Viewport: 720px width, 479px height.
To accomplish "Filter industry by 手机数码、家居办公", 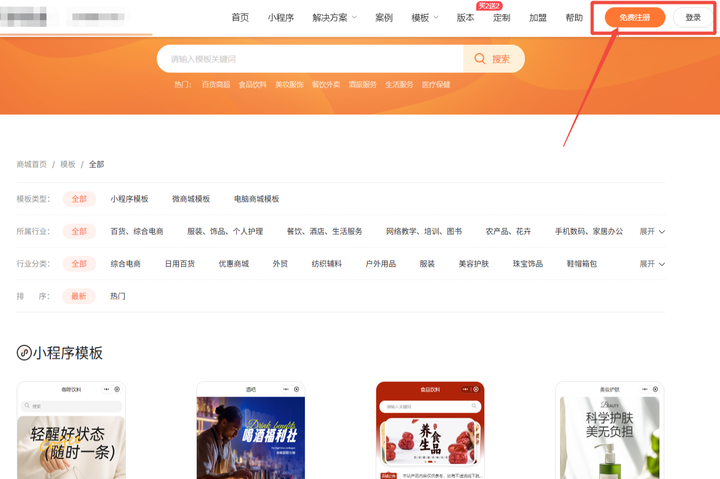I will pyautogui.click(x=589, y=231).
